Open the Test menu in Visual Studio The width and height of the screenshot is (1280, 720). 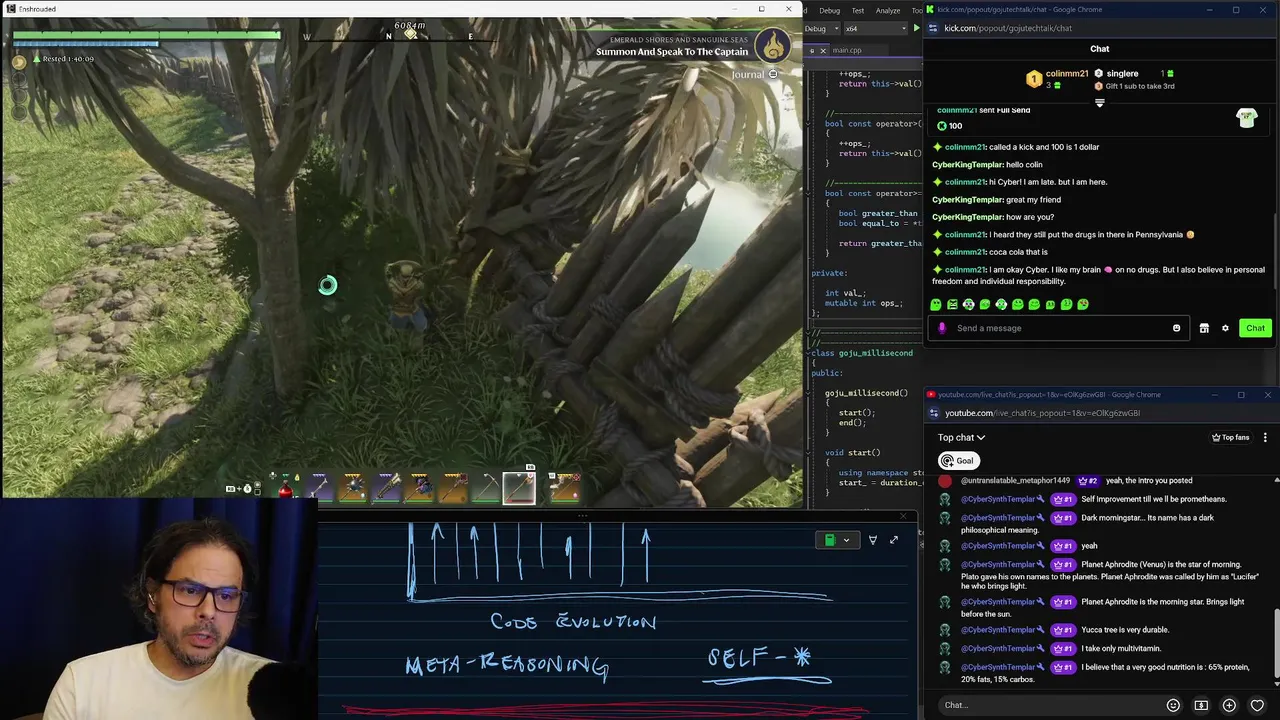pyautogui.click(x=858, y=10)
